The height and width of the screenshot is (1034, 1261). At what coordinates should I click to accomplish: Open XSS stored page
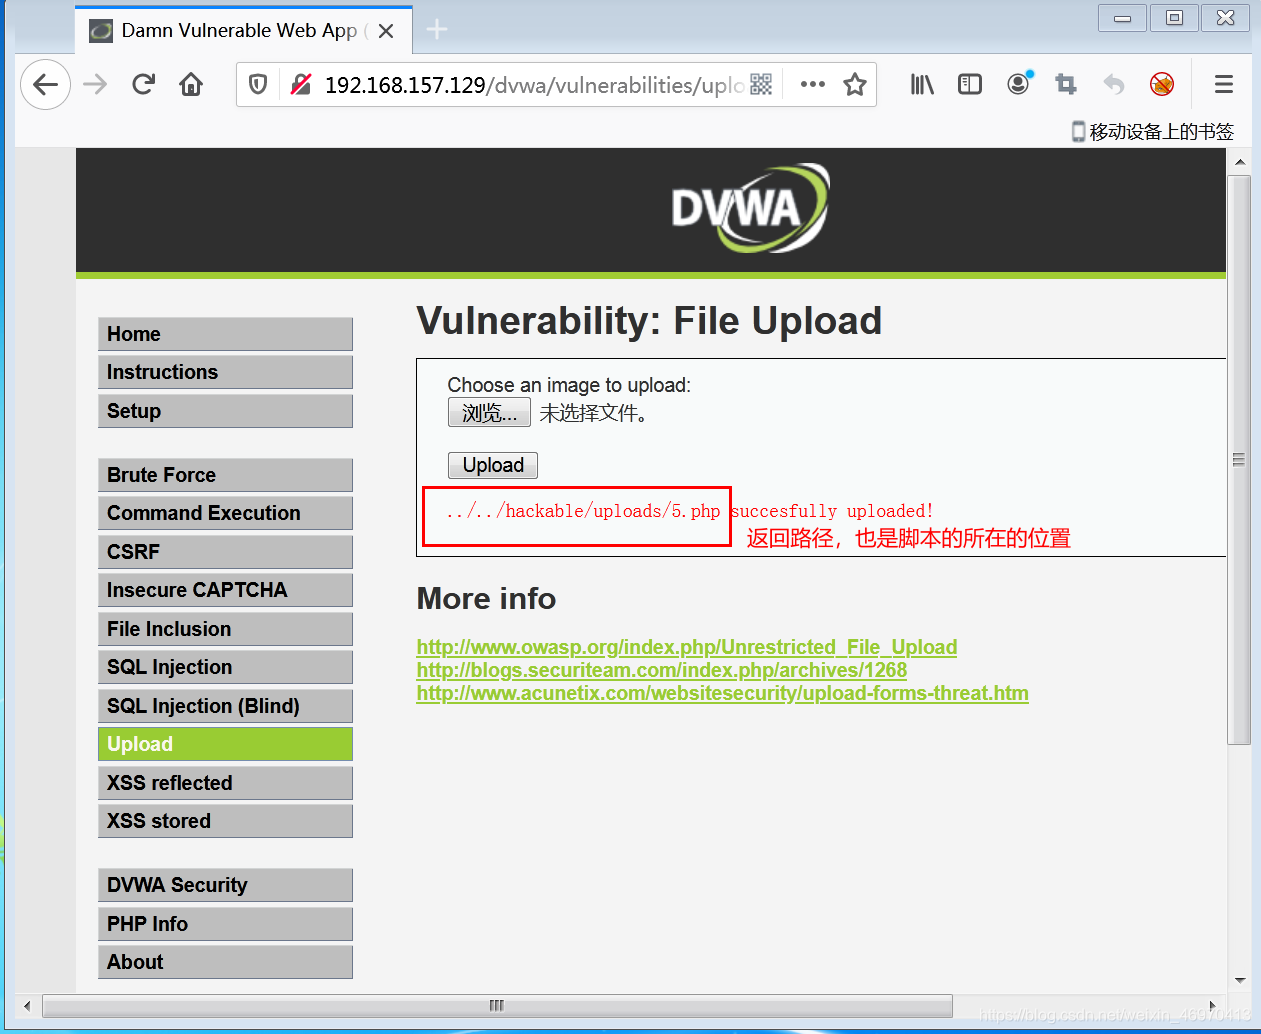tap(225, 821)
